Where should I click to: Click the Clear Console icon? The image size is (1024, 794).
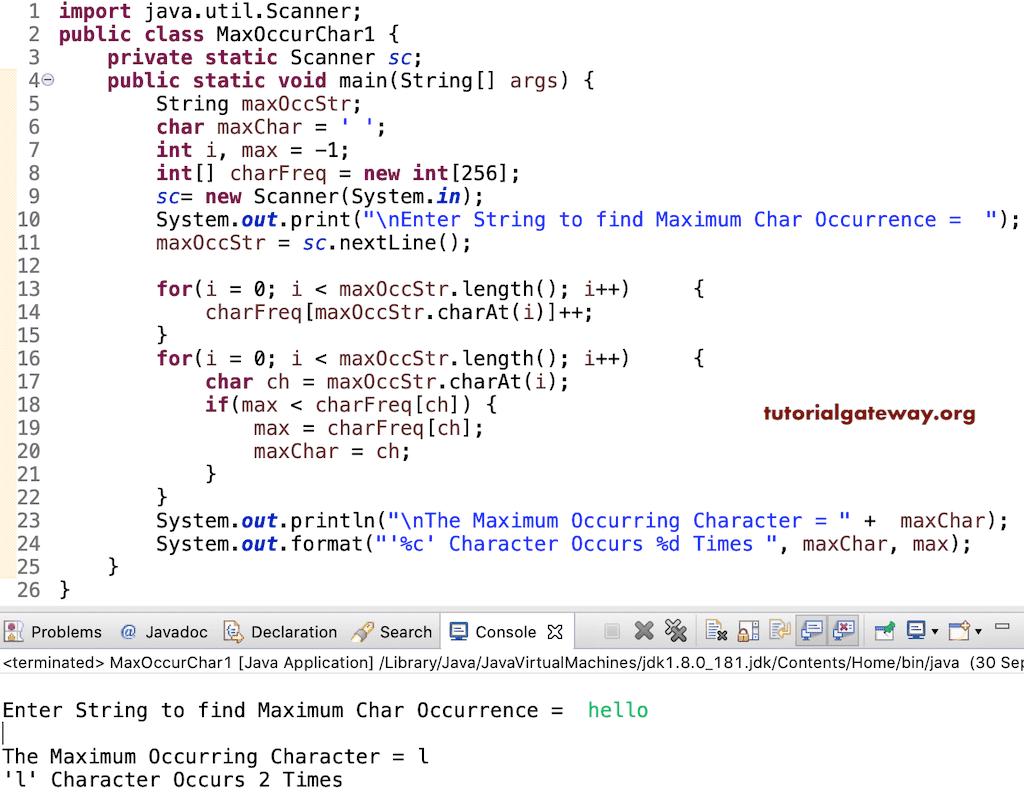pyautogui.click(x=714, y=631)
